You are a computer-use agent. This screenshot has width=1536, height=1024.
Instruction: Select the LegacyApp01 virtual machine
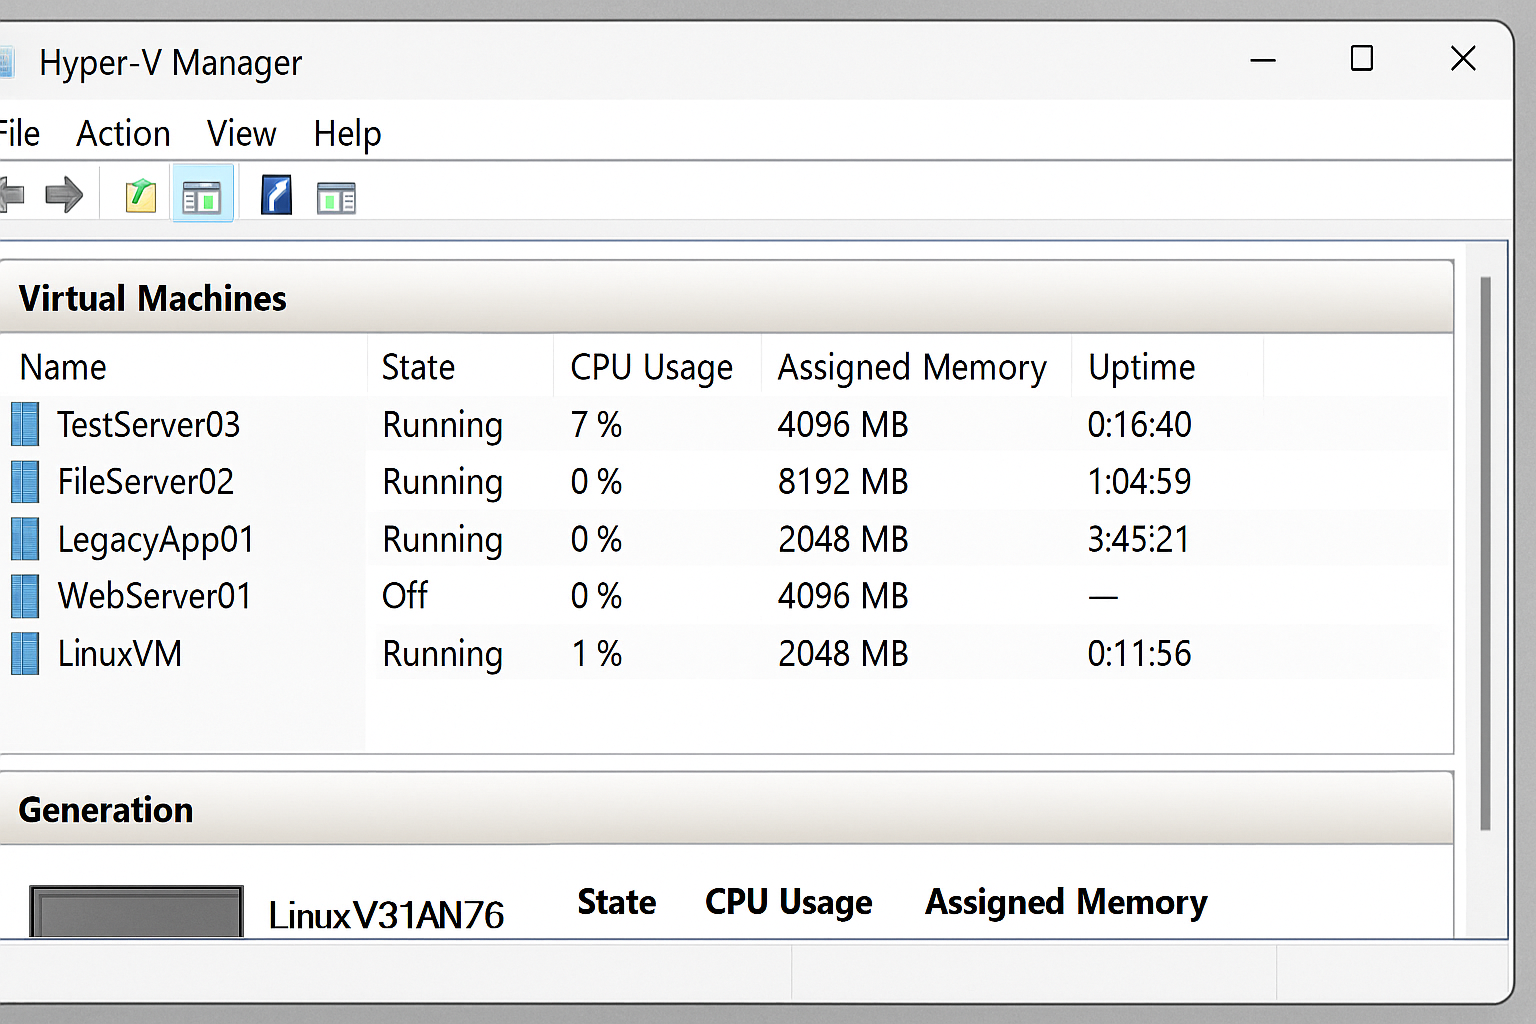coord(155,540)
